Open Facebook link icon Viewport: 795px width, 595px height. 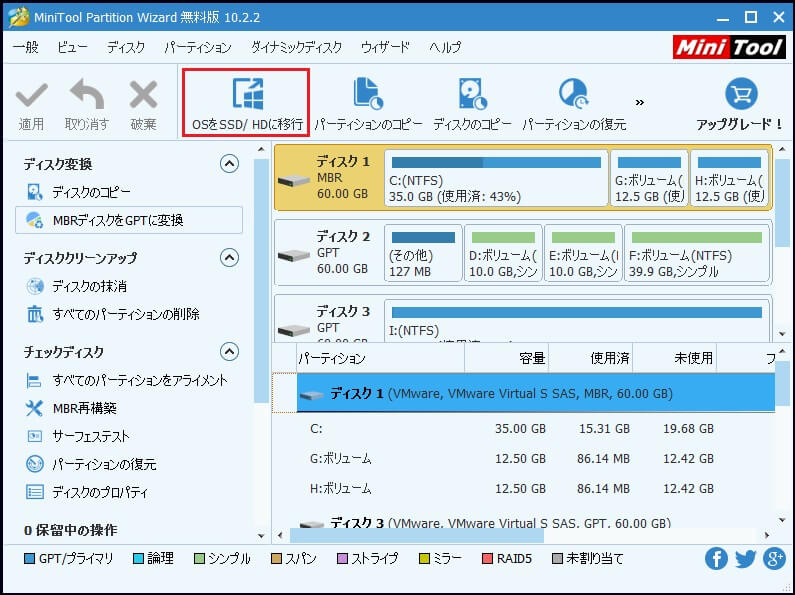(x=716, y=559)
